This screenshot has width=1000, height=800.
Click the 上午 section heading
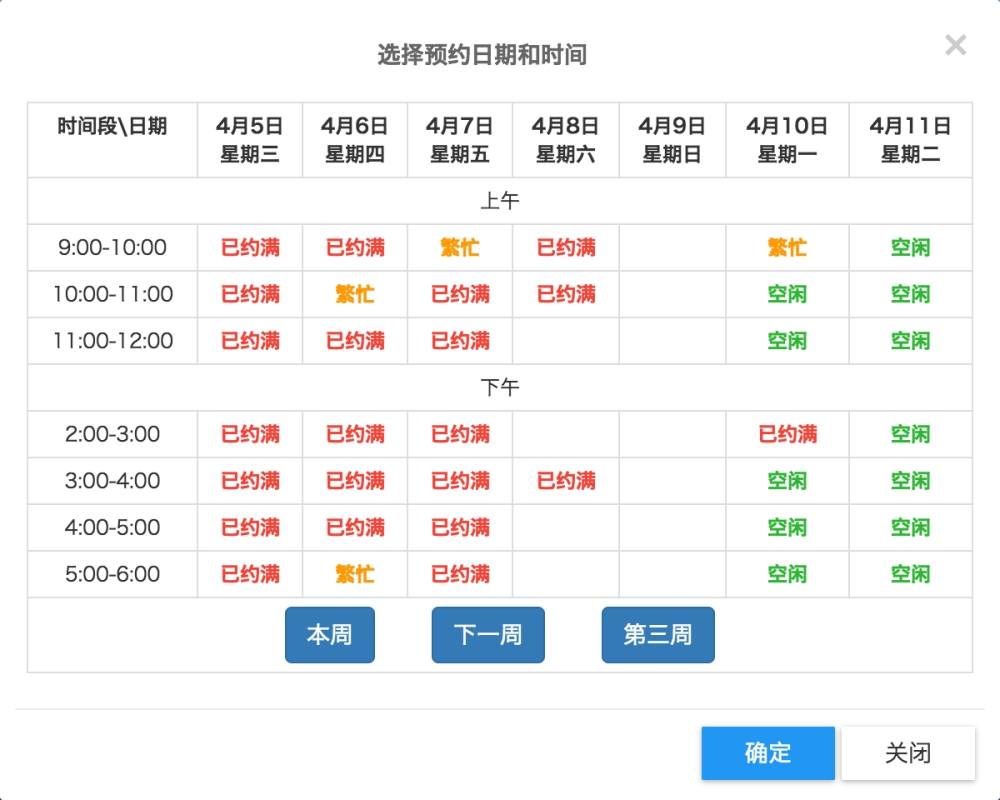pos(500,201)
